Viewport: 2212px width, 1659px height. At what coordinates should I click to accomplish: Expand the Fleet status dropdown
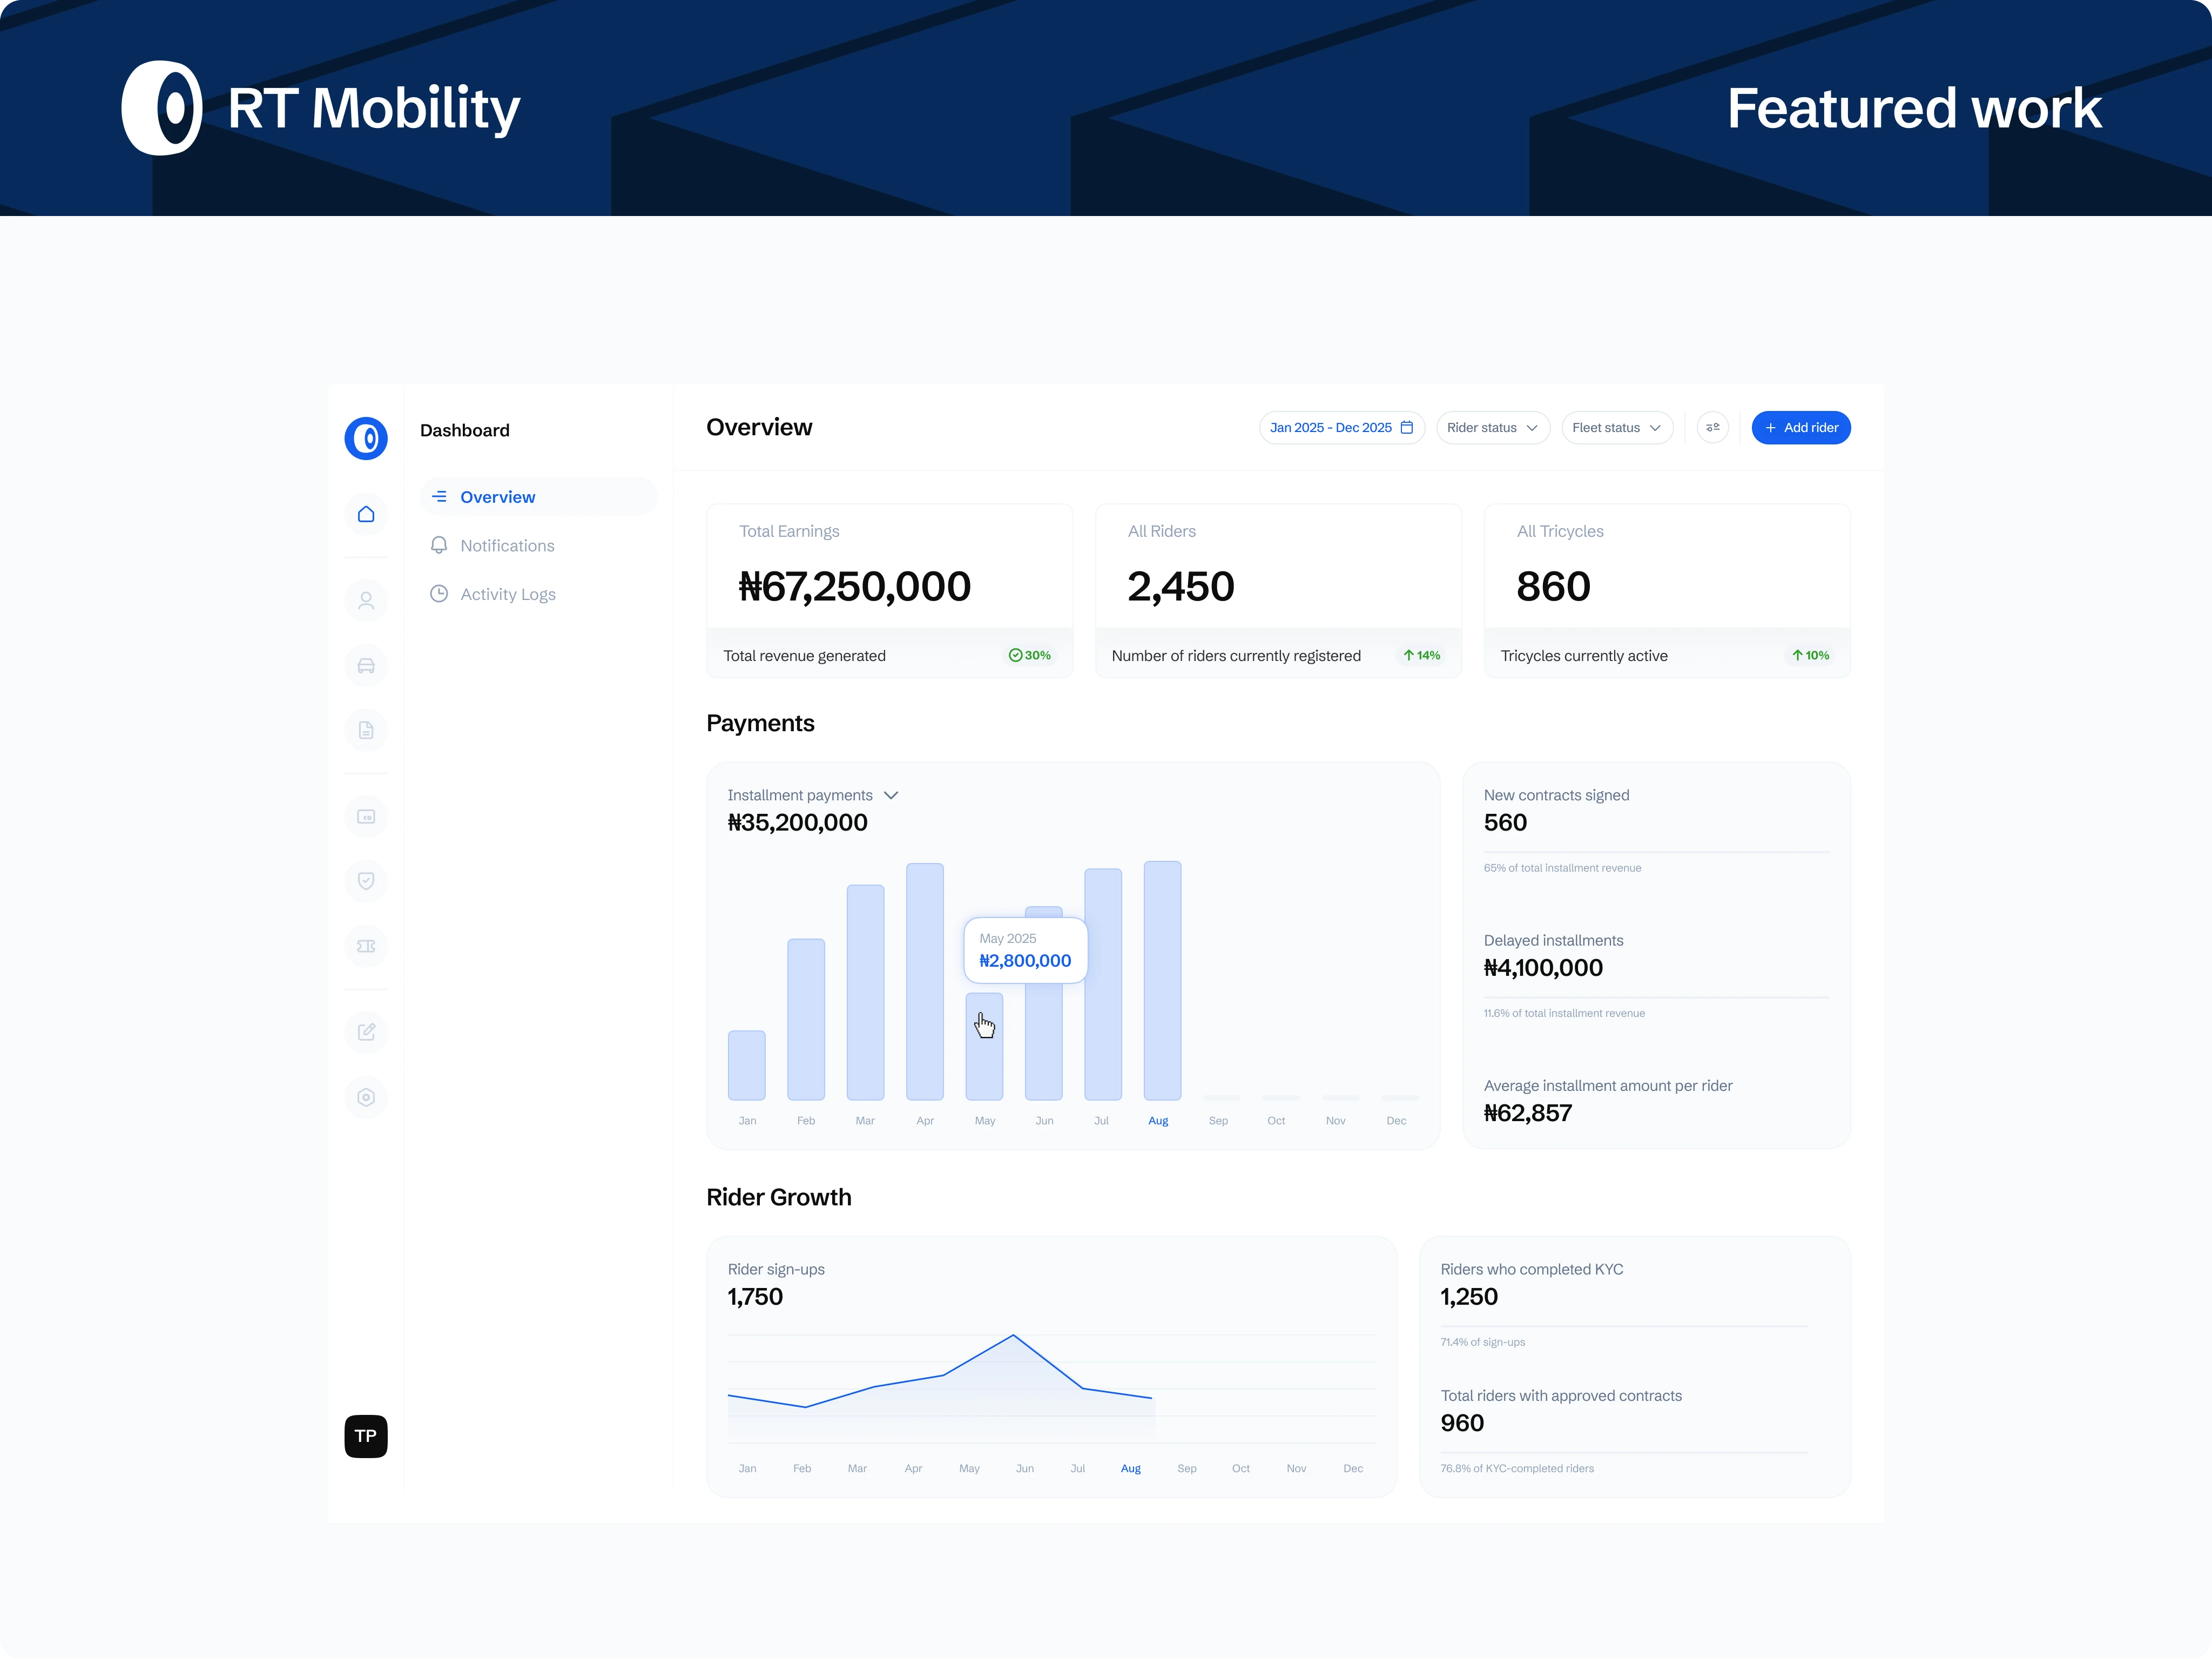(1616, 428)
